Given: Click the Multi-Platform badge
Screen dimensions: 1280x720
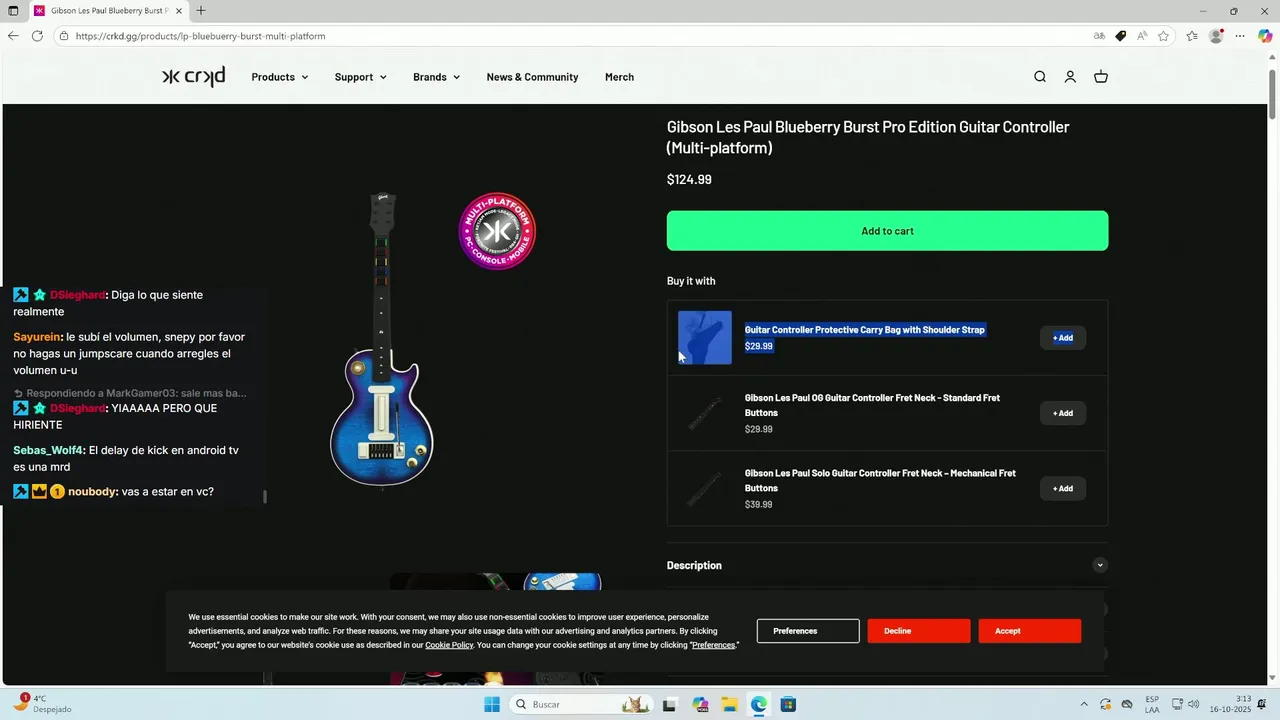Looking at the screenshot, I should coord(497,231).
